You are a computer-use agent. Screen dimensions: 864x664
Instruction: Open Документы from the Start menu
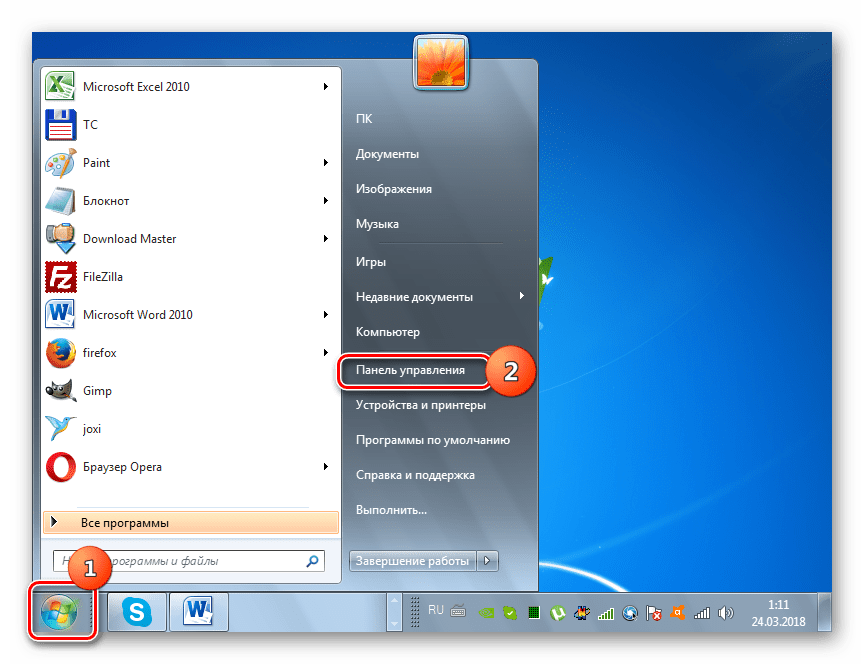tap(387, 154)
